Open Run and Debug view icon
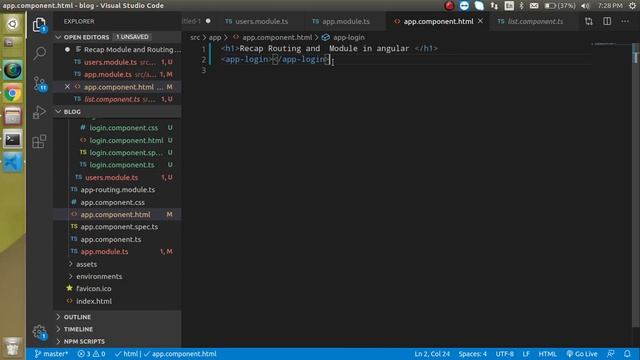The height and width of the screenshot is (360, 640). [x=39, y=112]
